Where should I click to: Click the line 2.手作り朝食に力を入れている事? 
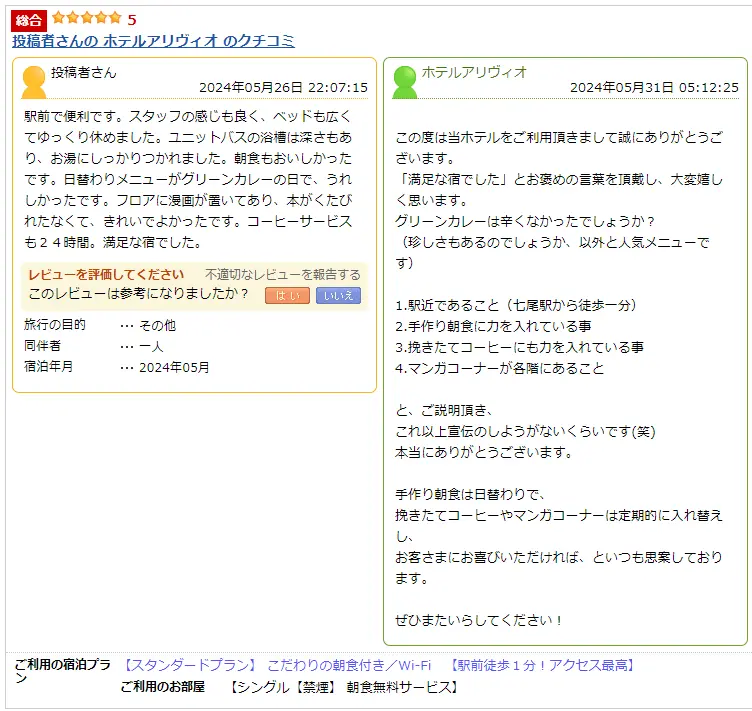point(494,326)
